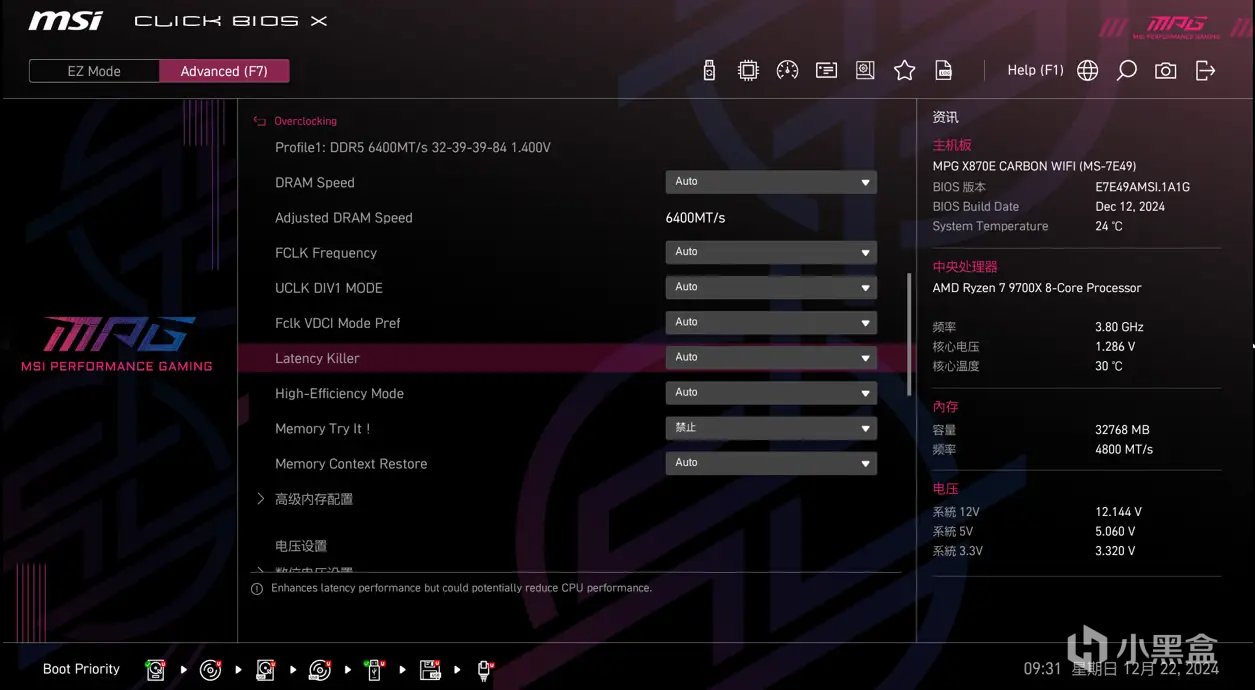This screenshot has width=1255, height=690.
Task: Open the UCLK DIV1 MODE dropdown
Action: tap(771, 287)
